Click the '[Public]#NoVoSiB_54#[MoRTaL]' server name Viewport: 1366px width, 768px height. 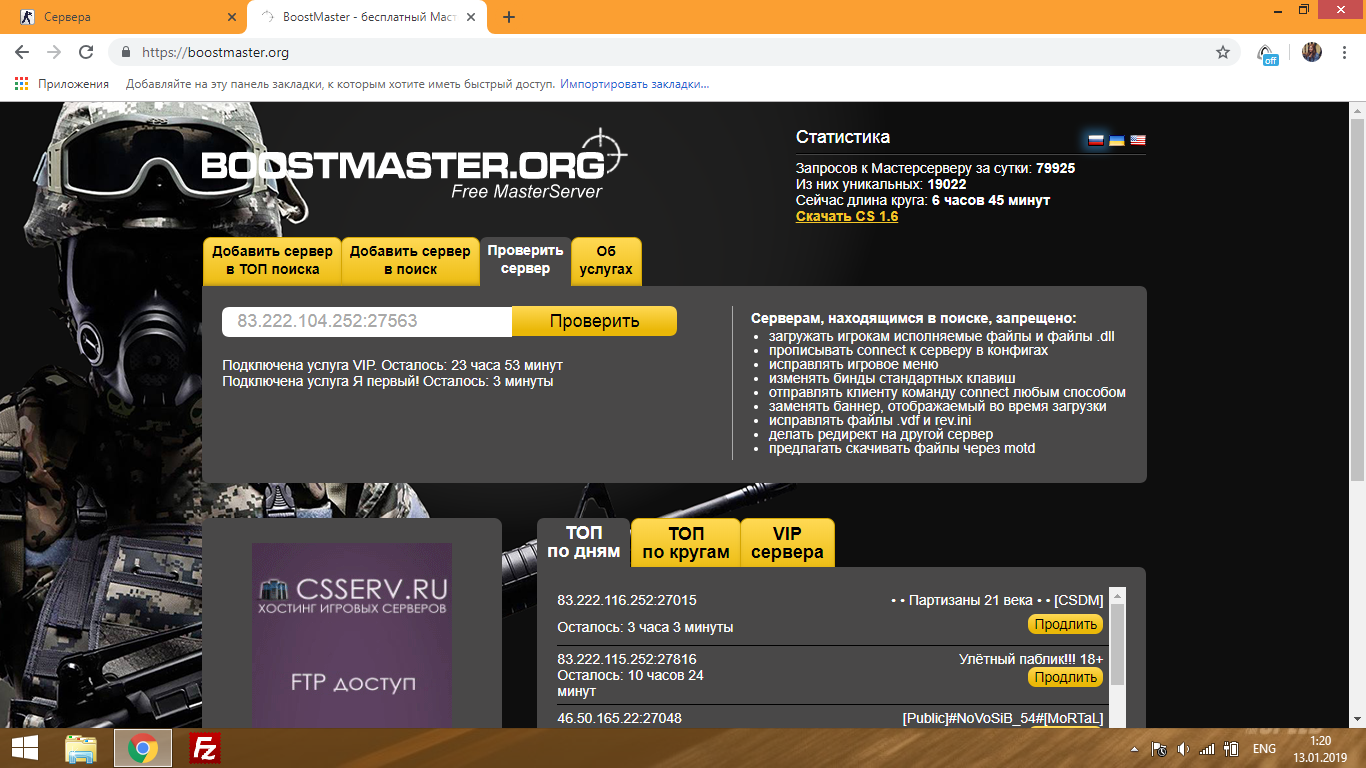[1003, 718]
